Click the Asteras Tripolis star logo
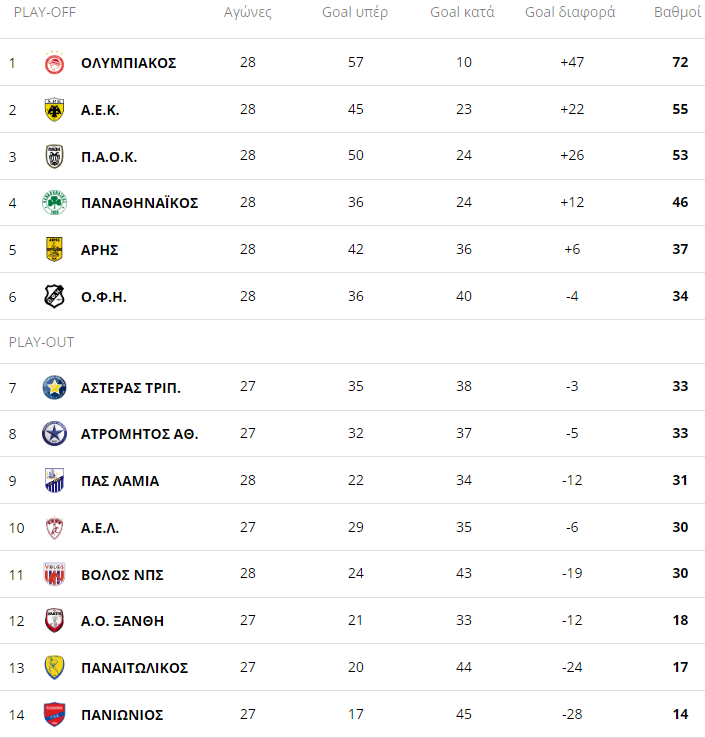 54,387
